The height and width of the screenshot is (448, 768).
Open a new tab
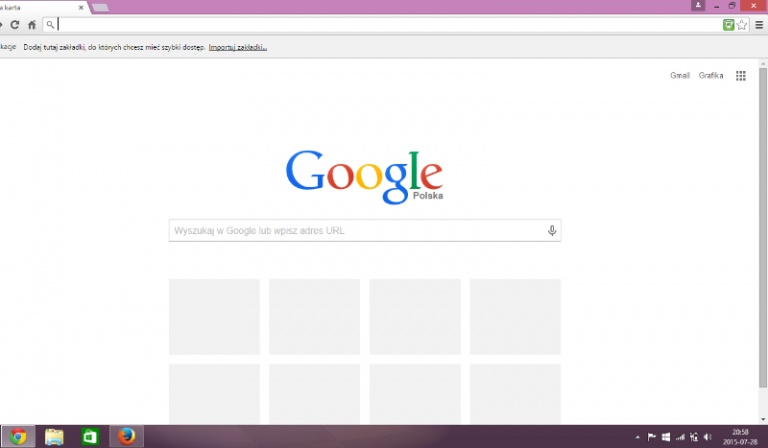tap(100, 7)
